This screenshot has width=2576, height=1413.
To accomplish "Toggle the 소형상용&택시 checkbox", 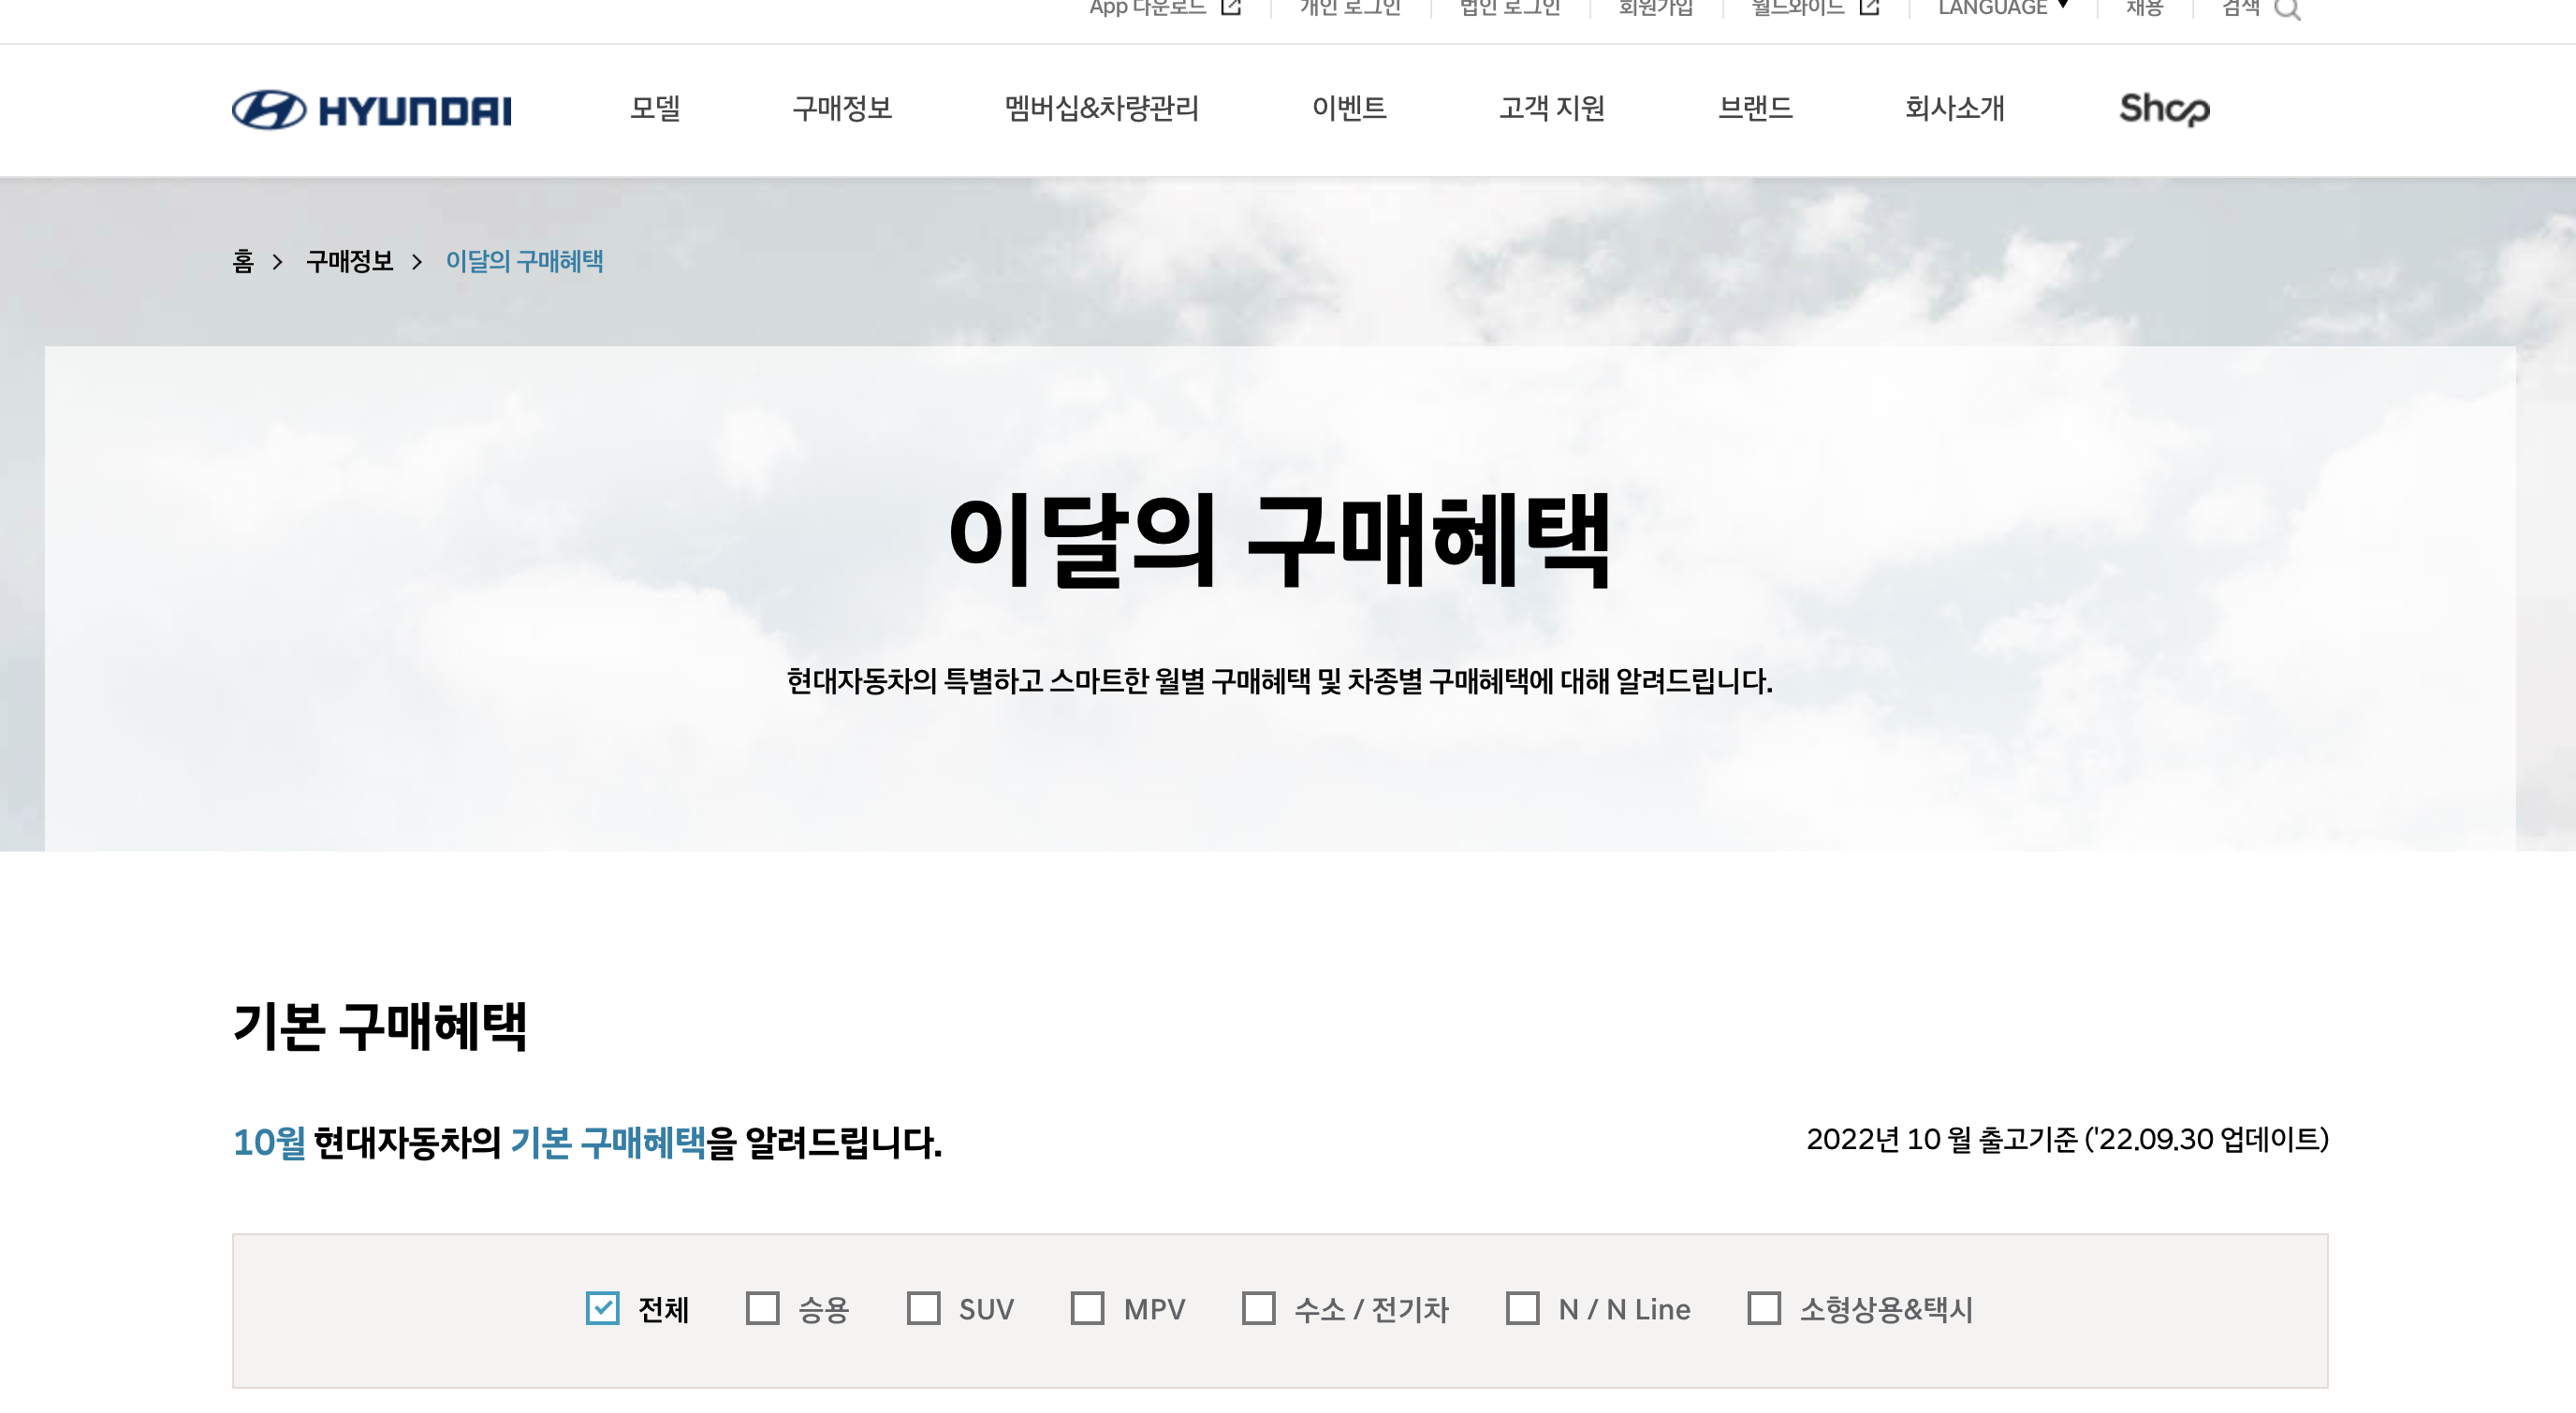I will click(1764, 1308).
